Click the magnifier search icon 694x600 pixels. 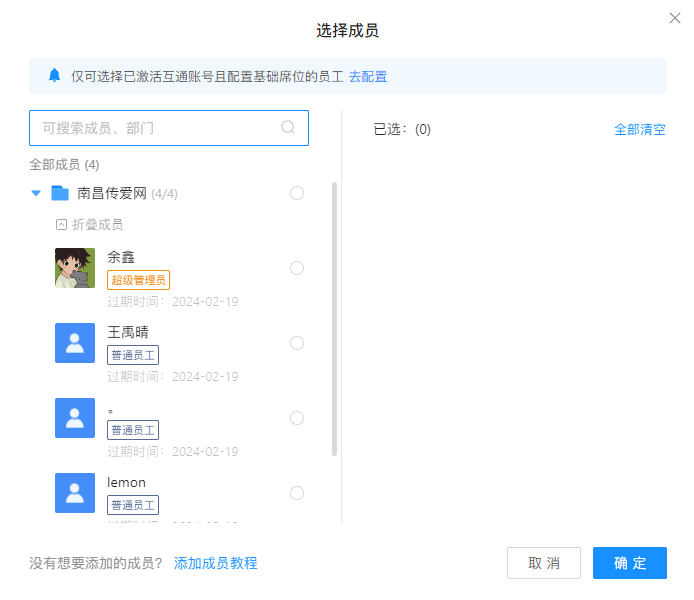(288, 128)
